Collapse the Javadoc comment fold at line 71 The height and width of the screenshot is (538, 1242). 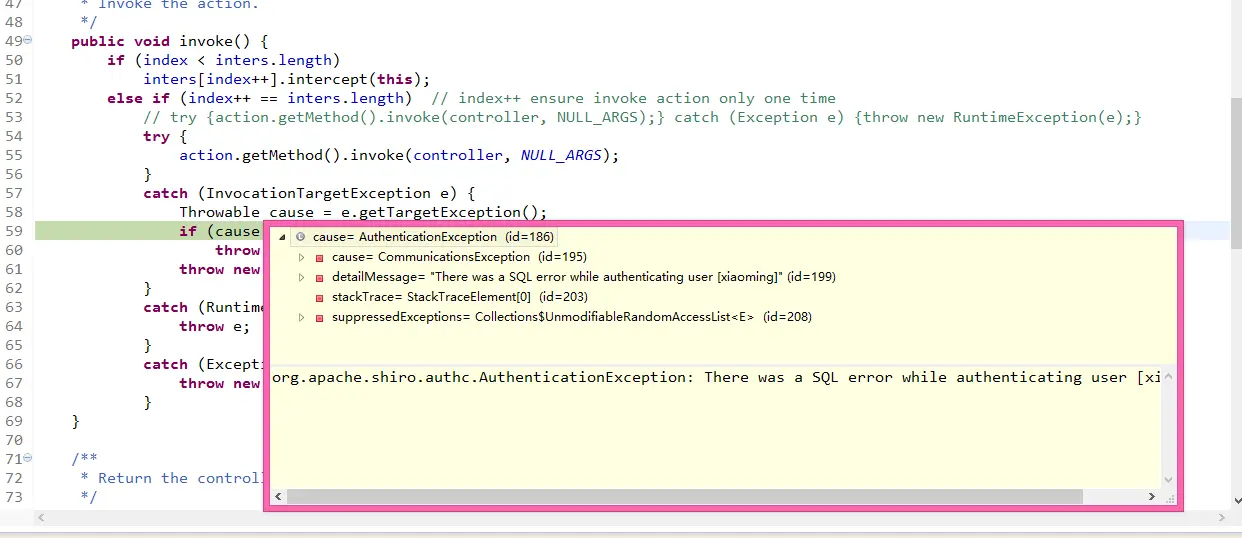27,459
